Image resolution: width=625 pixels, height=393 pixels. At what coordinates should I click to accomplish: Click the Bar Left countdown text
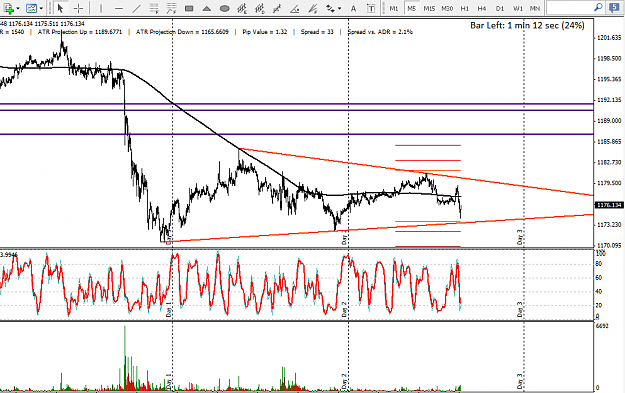point(527,26)
